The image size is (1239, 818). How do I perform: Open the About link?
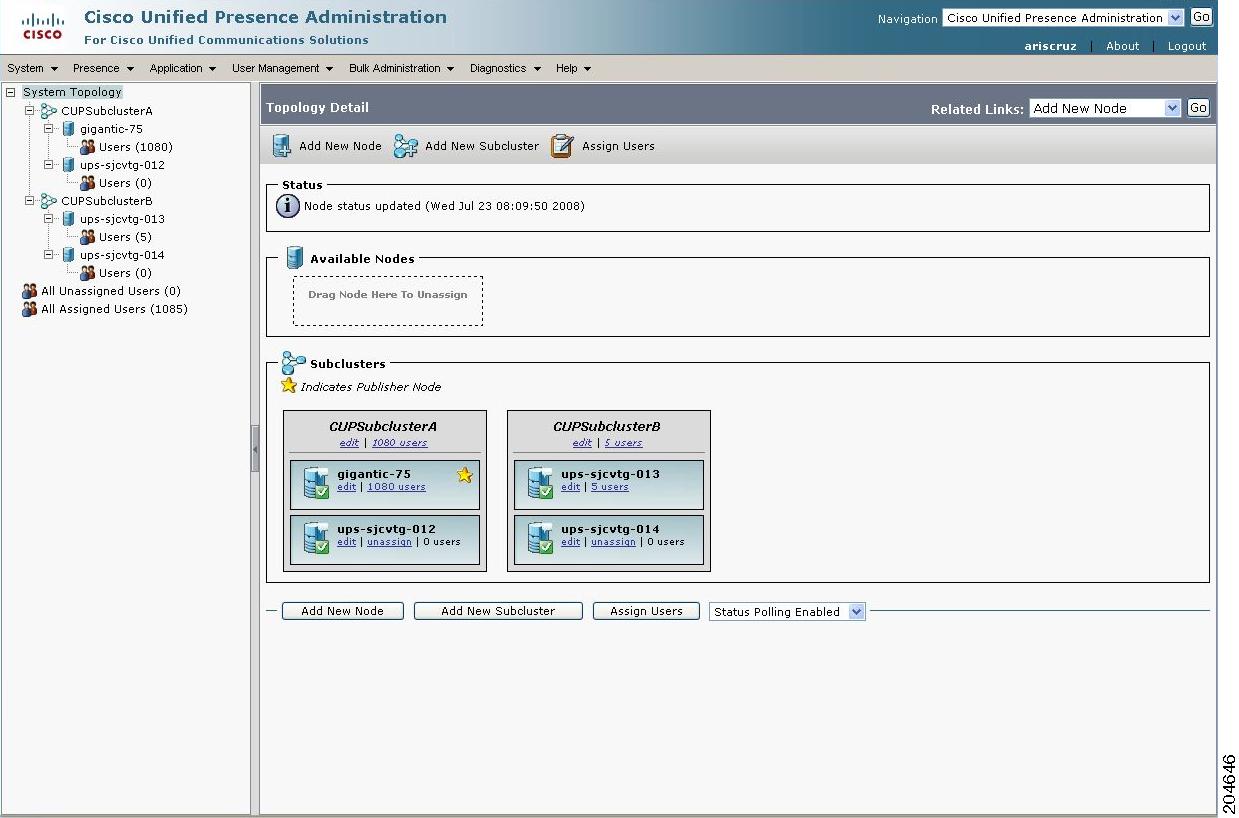coord(1122,46)
